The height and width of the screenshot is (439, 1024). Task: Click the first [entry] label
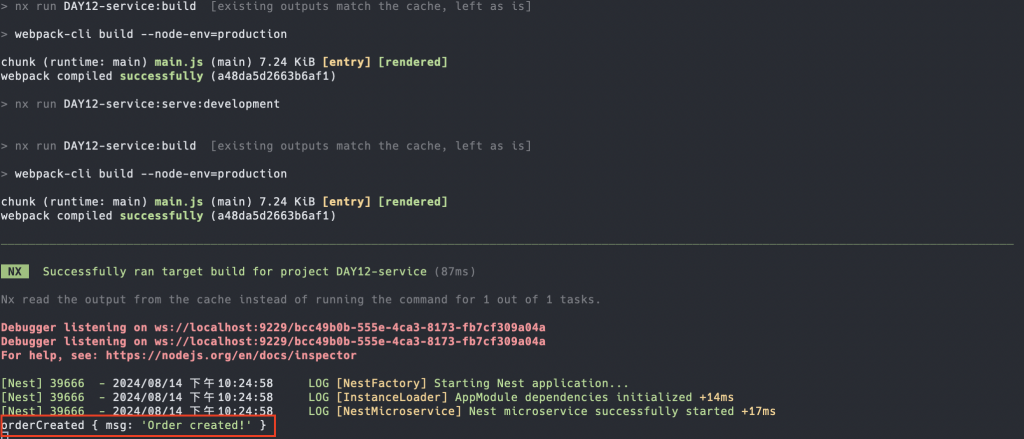click(x=347, y=61)
